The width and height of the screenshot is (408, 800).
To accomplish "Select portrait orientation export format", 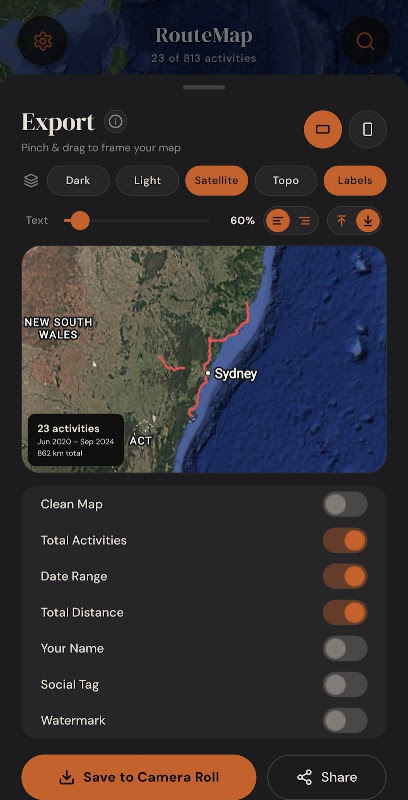I will 368,130.
